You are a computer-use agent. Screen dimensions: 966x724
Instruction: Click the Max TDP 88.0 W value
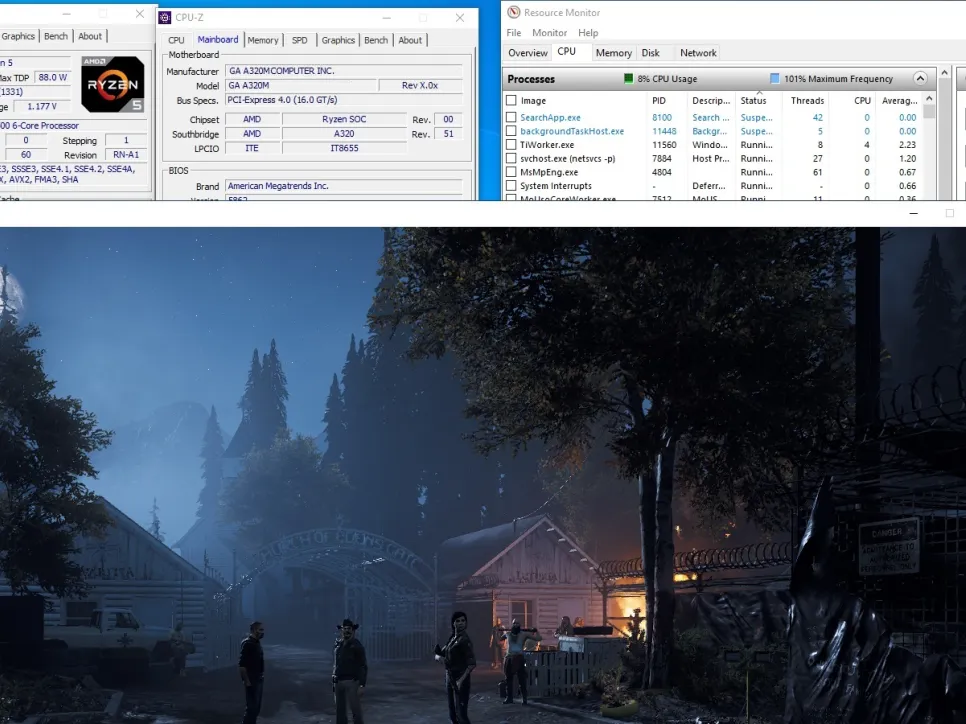point(52,78)
